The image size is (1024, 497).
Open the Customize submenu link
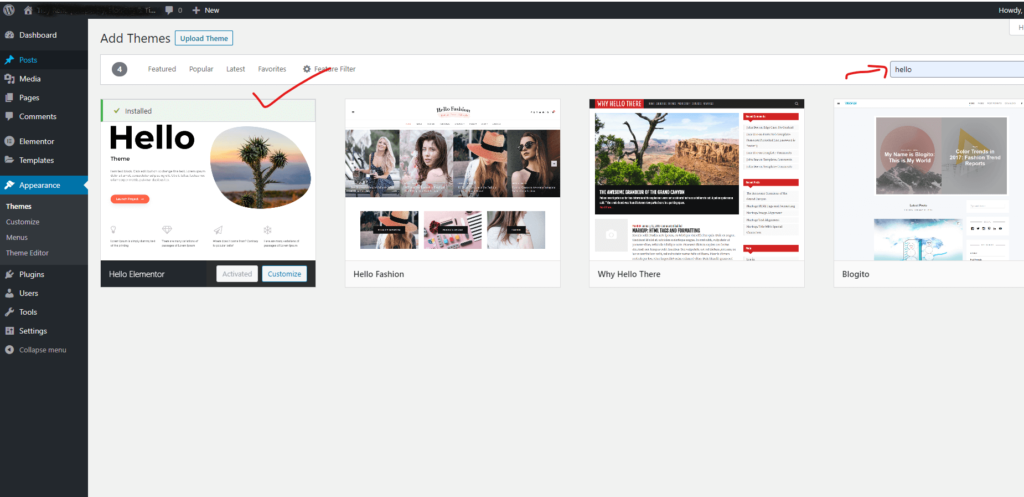tap(23, 222)
